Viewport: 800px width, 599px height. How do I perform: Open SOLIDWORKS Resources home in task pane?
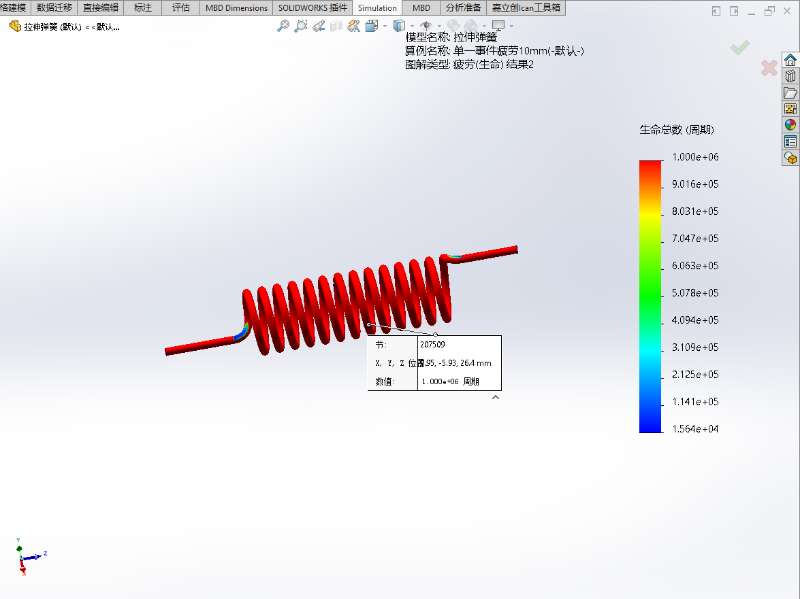pos(790,60)
